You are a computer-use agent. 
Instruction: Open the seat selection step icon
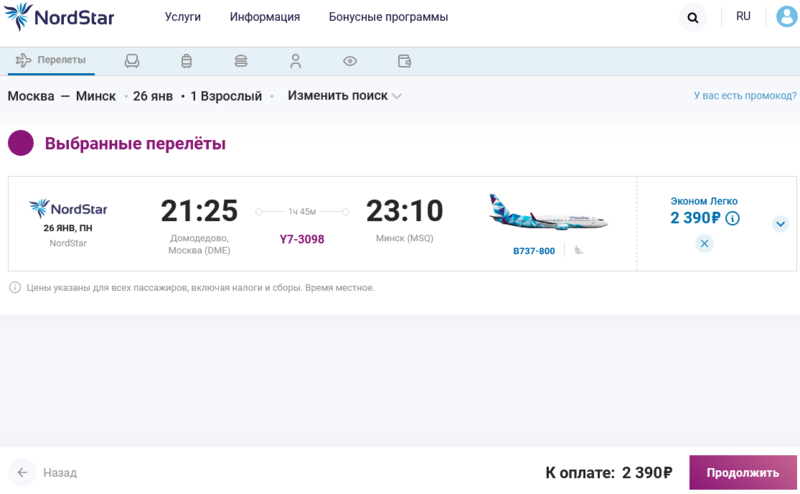(132, 61)
